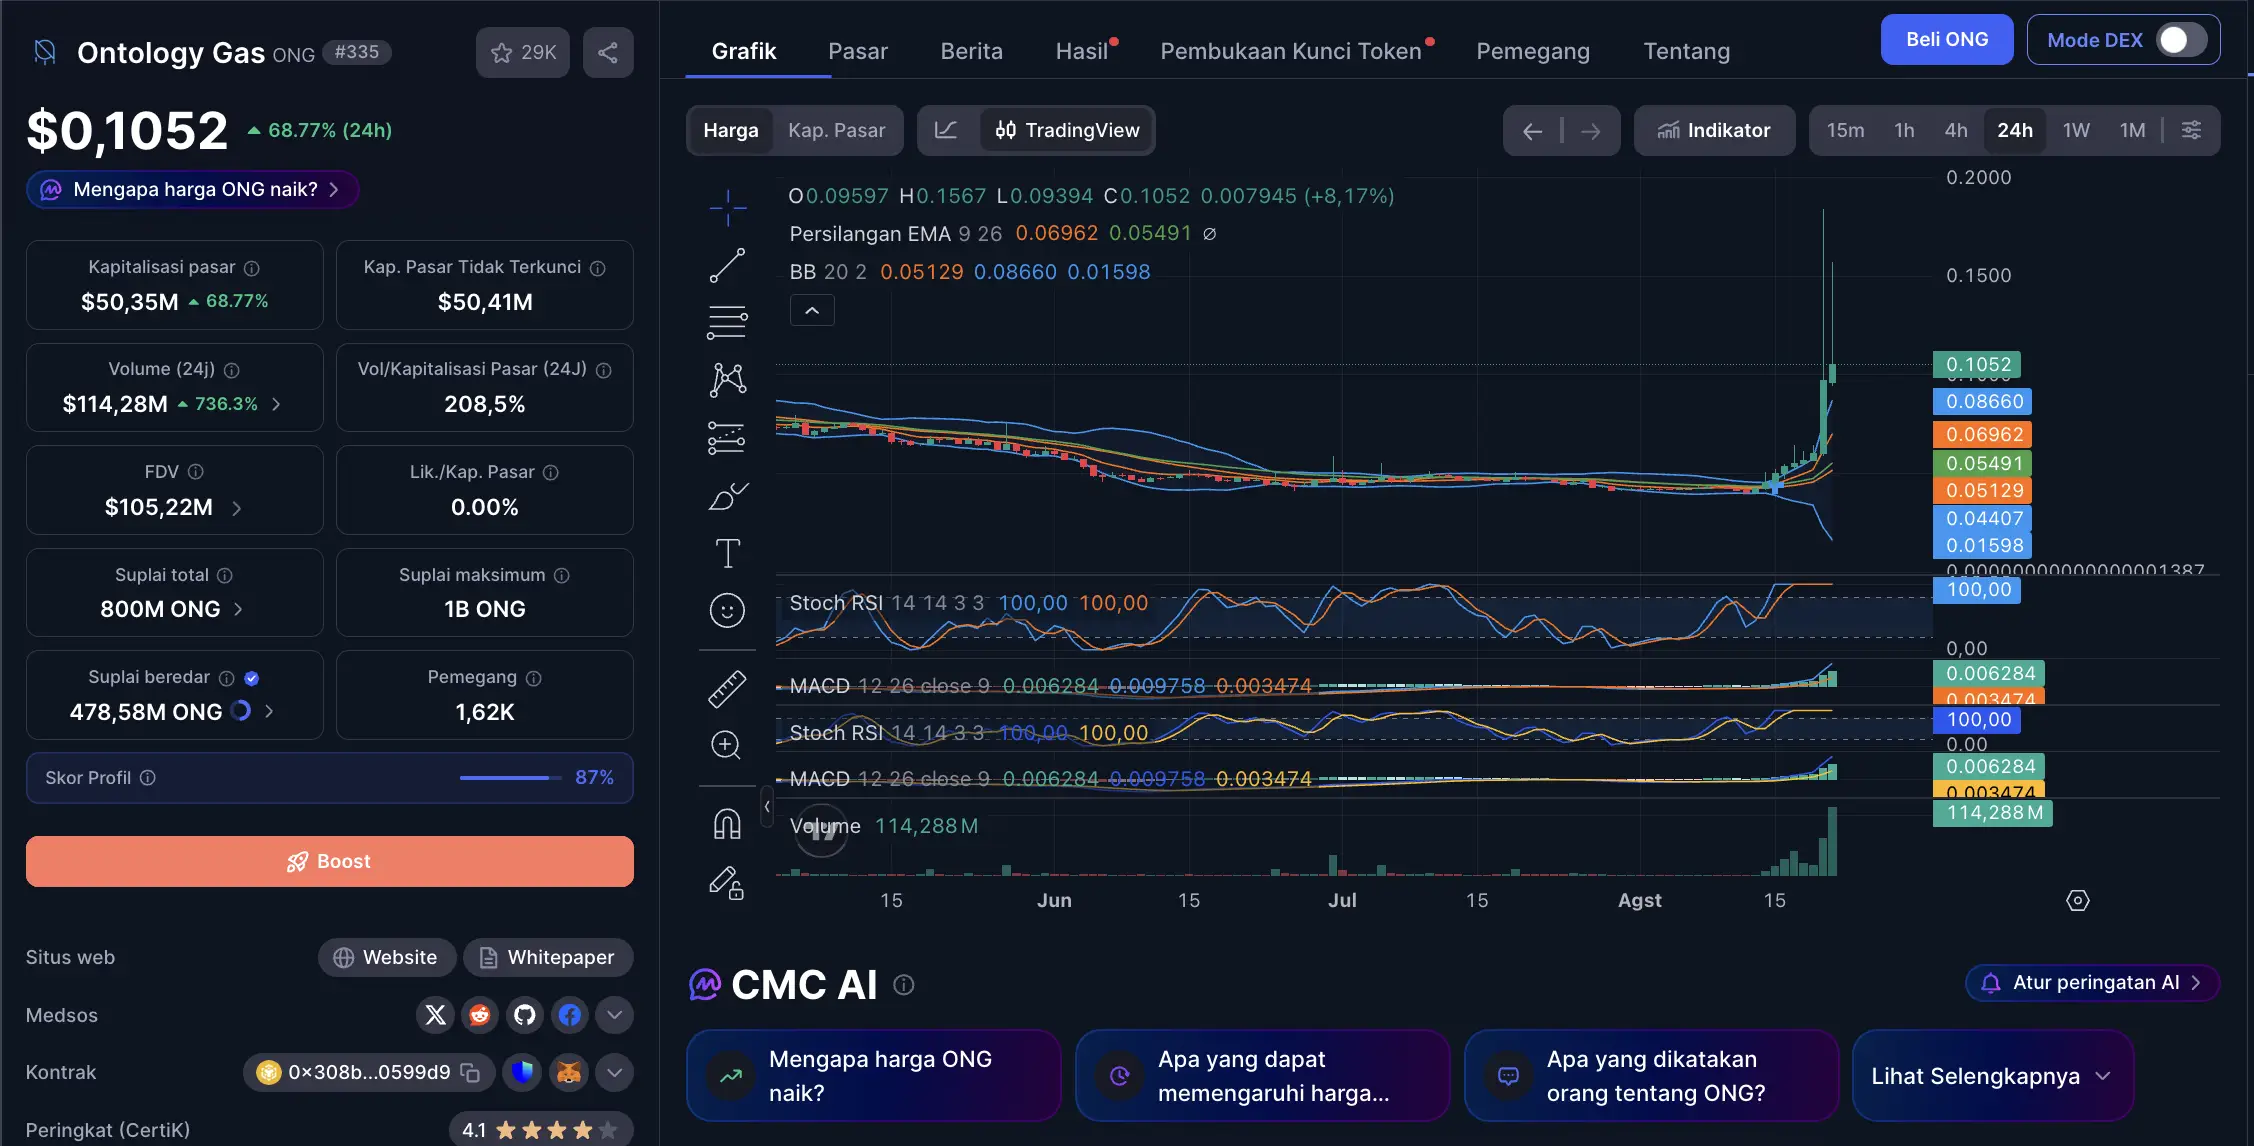The image size is (2254, 1146).
Task: Open the Reddit social link
Action: 480,1015
